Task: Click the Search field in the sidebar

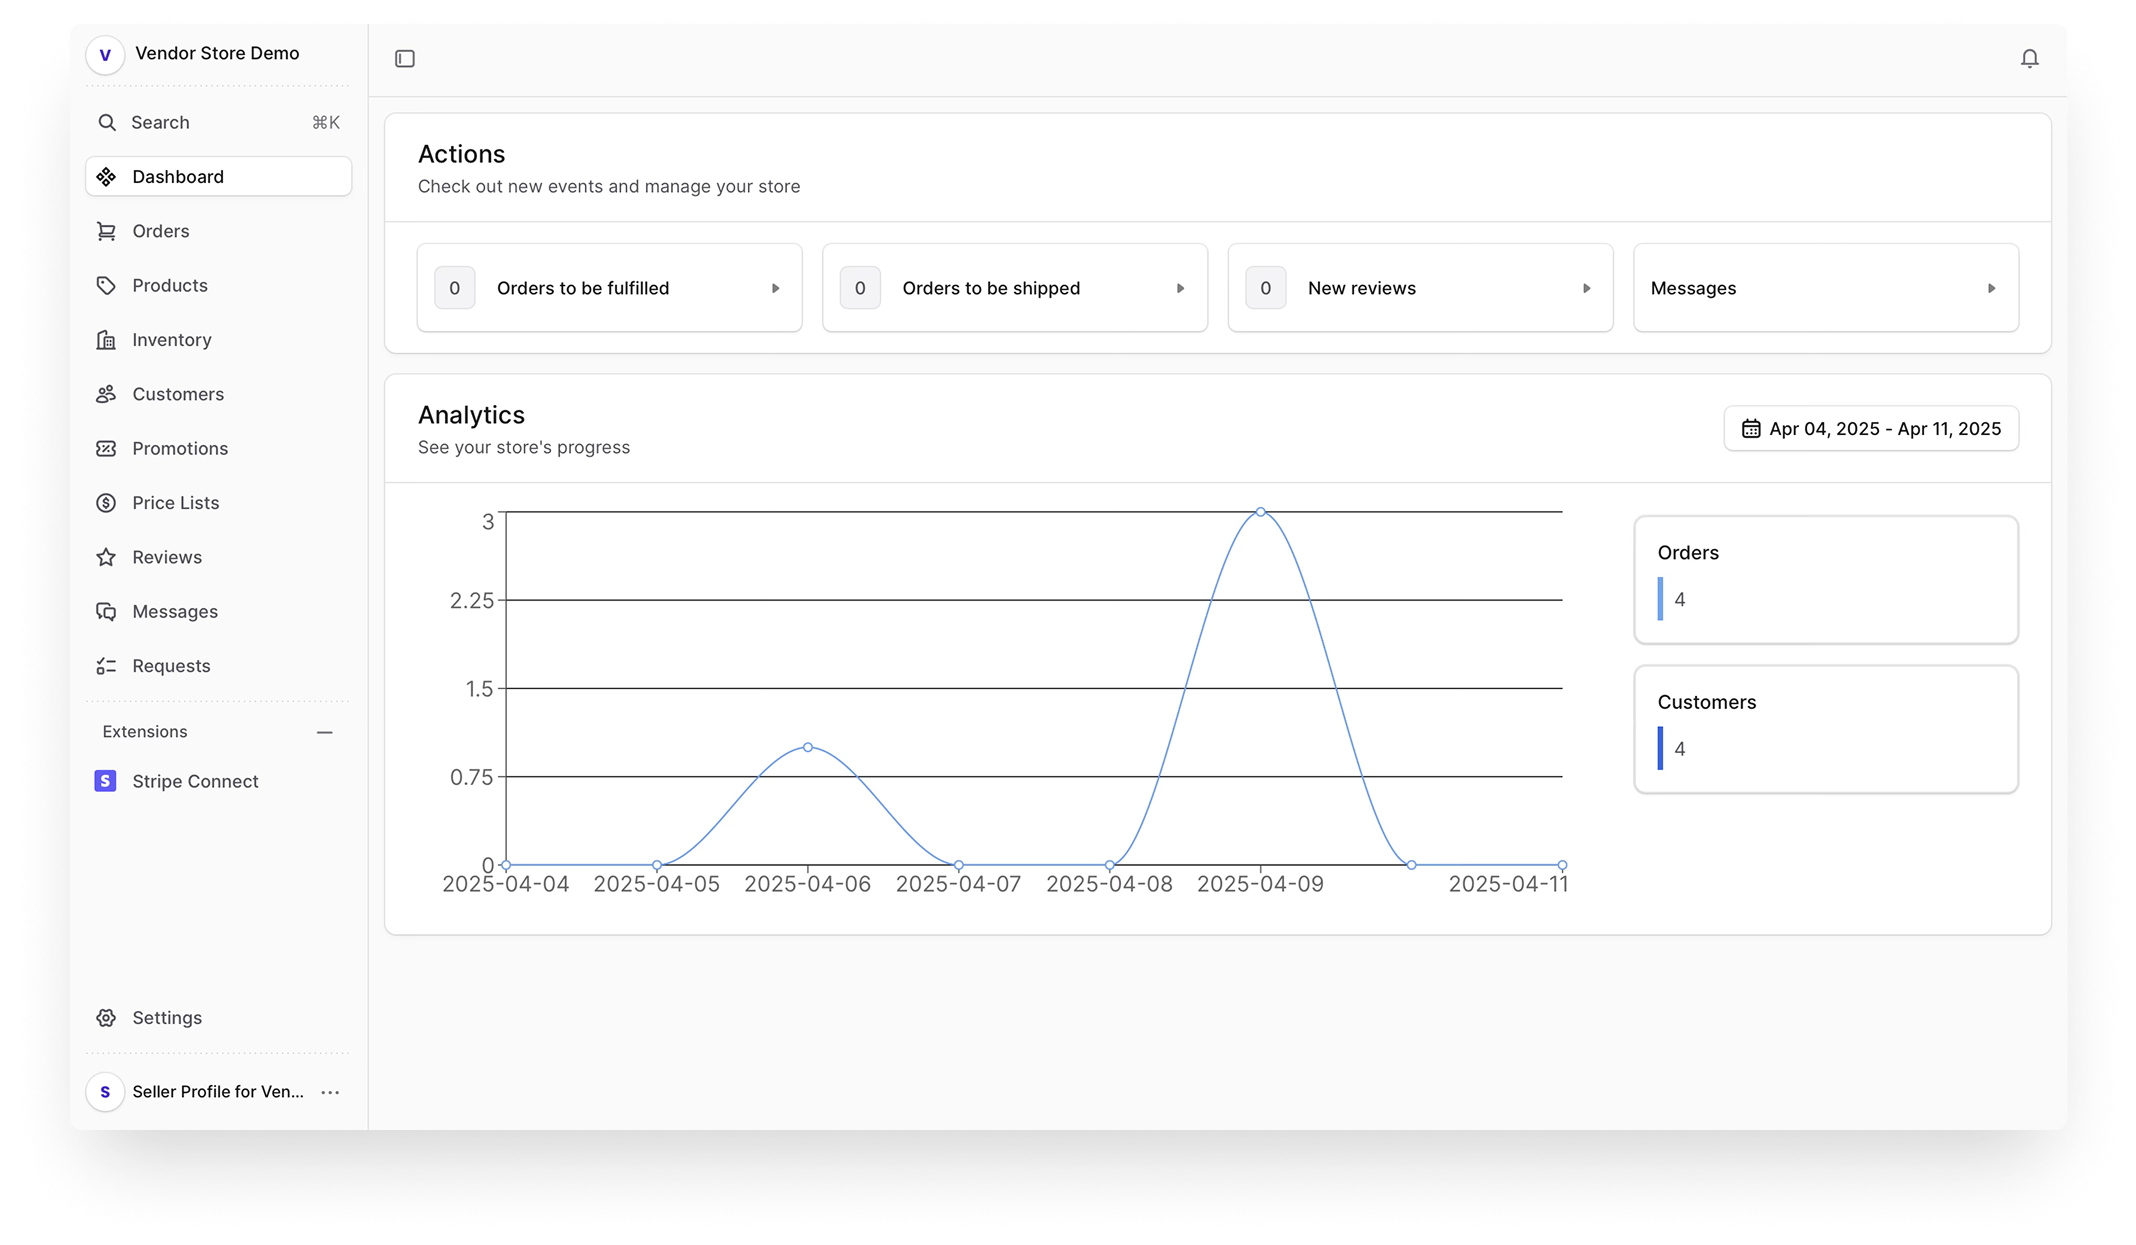Action: click(x=219, y=122)
